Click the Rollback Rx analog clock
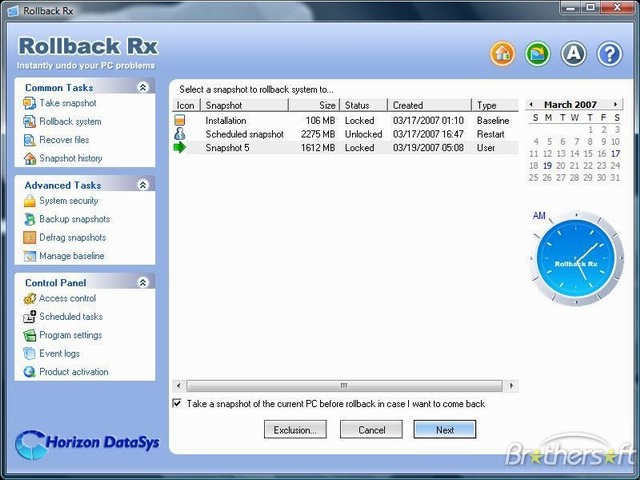The height and width of the screenshot is (480, 640). click(576, 258)
